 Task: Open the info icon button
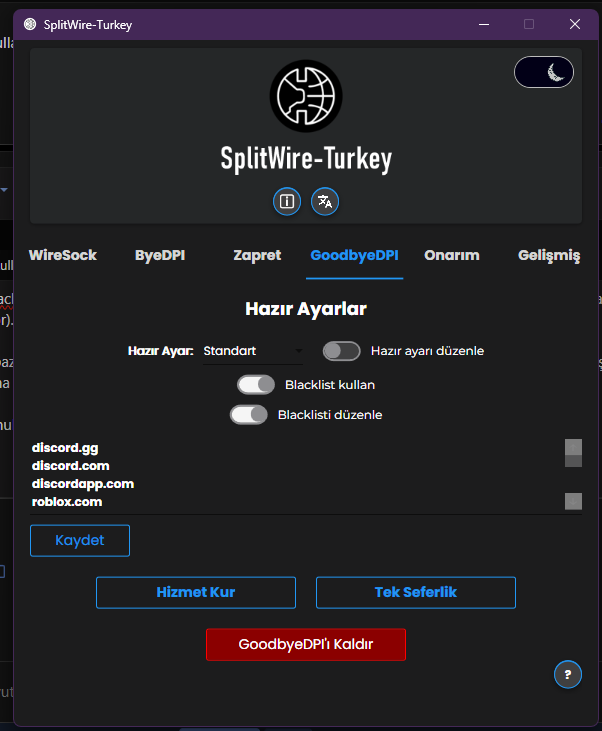tap(287, 201)
